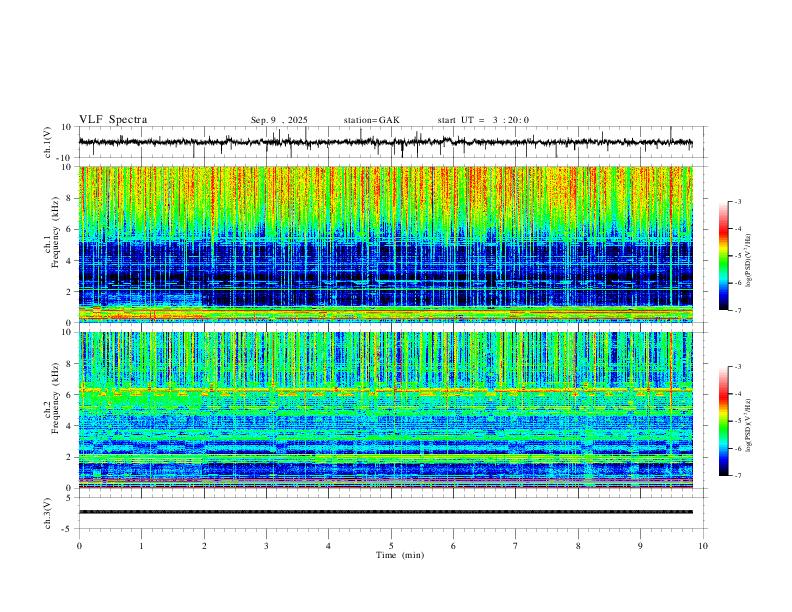The image size is (792, 612).
Task: Click time axis tick label "6"
Action: [453, 546]
